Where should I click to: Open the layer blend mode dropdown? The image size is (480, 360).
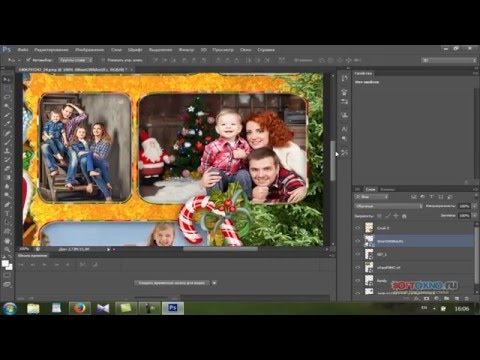pos(388,206)
